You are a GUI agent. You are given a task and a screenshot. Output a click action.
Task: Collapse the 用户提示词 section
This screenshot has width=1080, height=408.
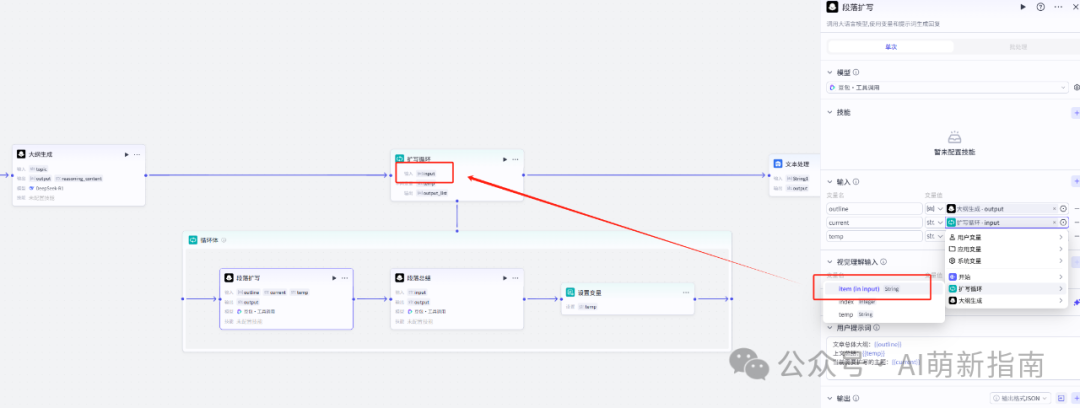pos(830,328)
